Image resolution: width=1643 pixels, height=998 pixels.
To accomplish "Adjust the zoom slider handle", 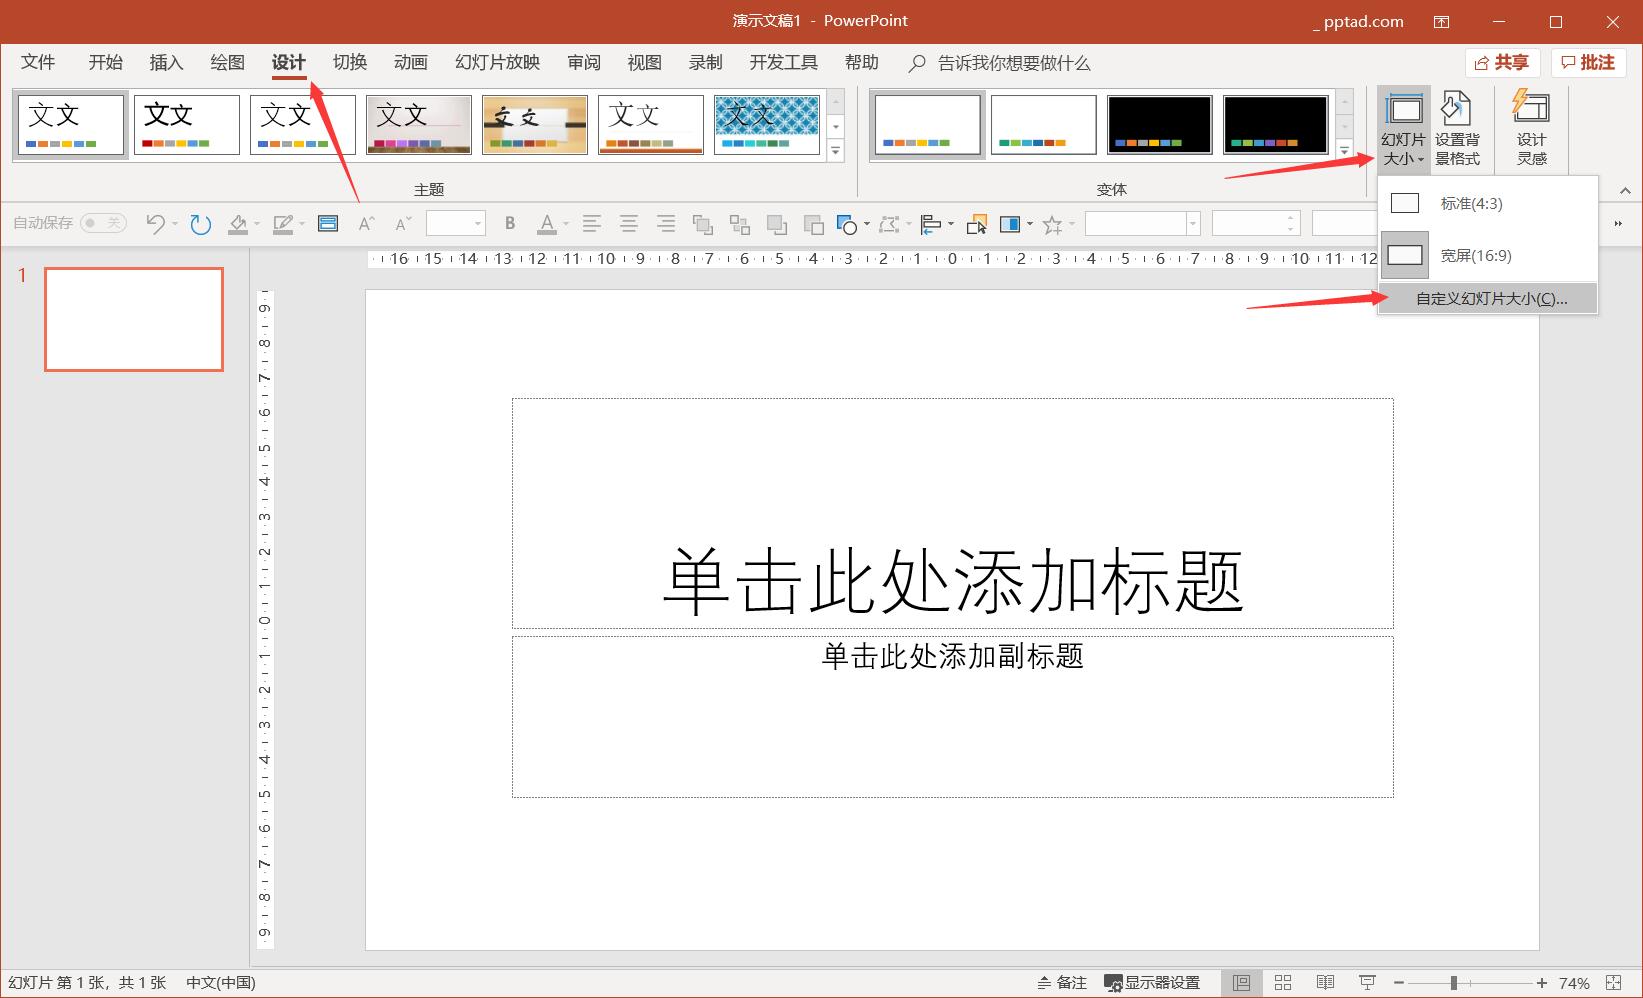I will tap(1453, 983).
